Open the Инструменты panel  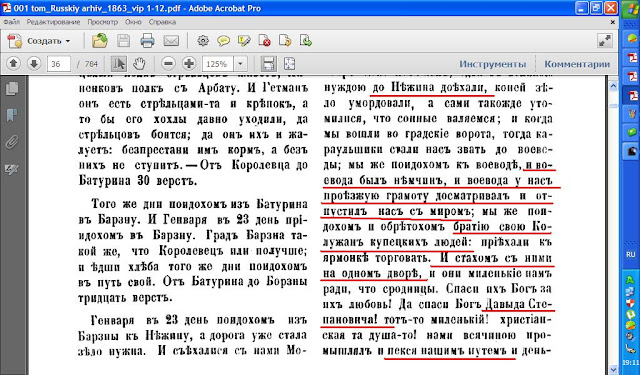(493, 64)
